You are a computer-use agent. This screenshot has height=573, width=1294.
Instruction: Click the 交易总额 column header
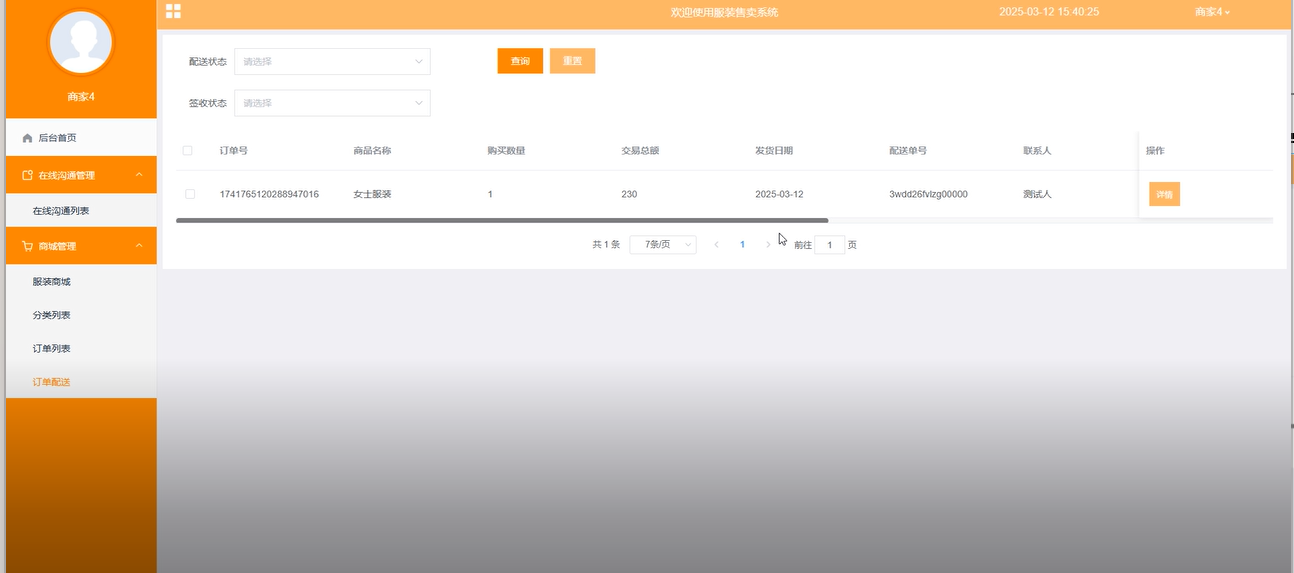(640, 151)
